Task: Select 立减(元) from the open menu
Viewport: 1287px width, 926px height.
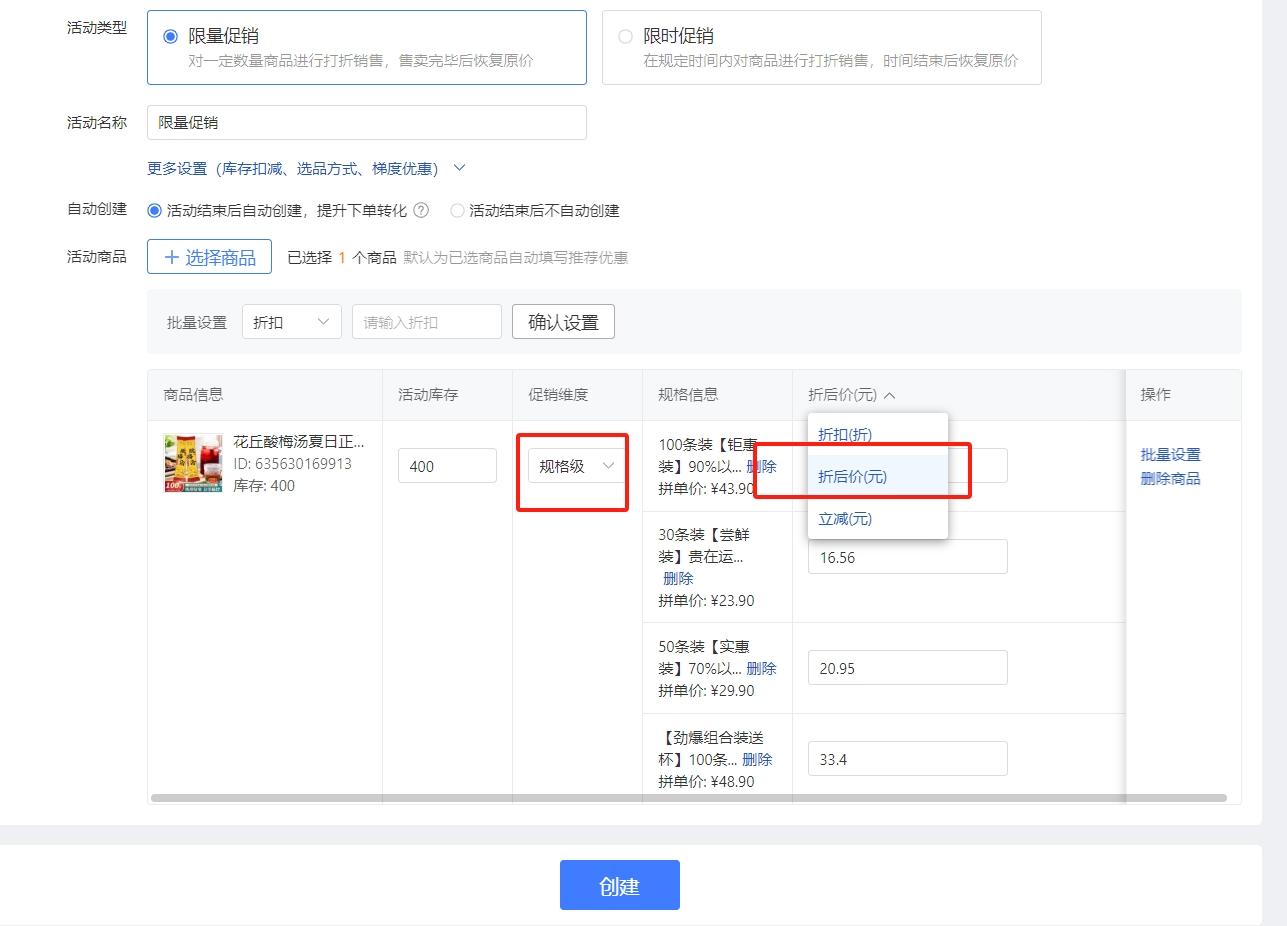Action: pyautogui.click(x=844, y=518)
